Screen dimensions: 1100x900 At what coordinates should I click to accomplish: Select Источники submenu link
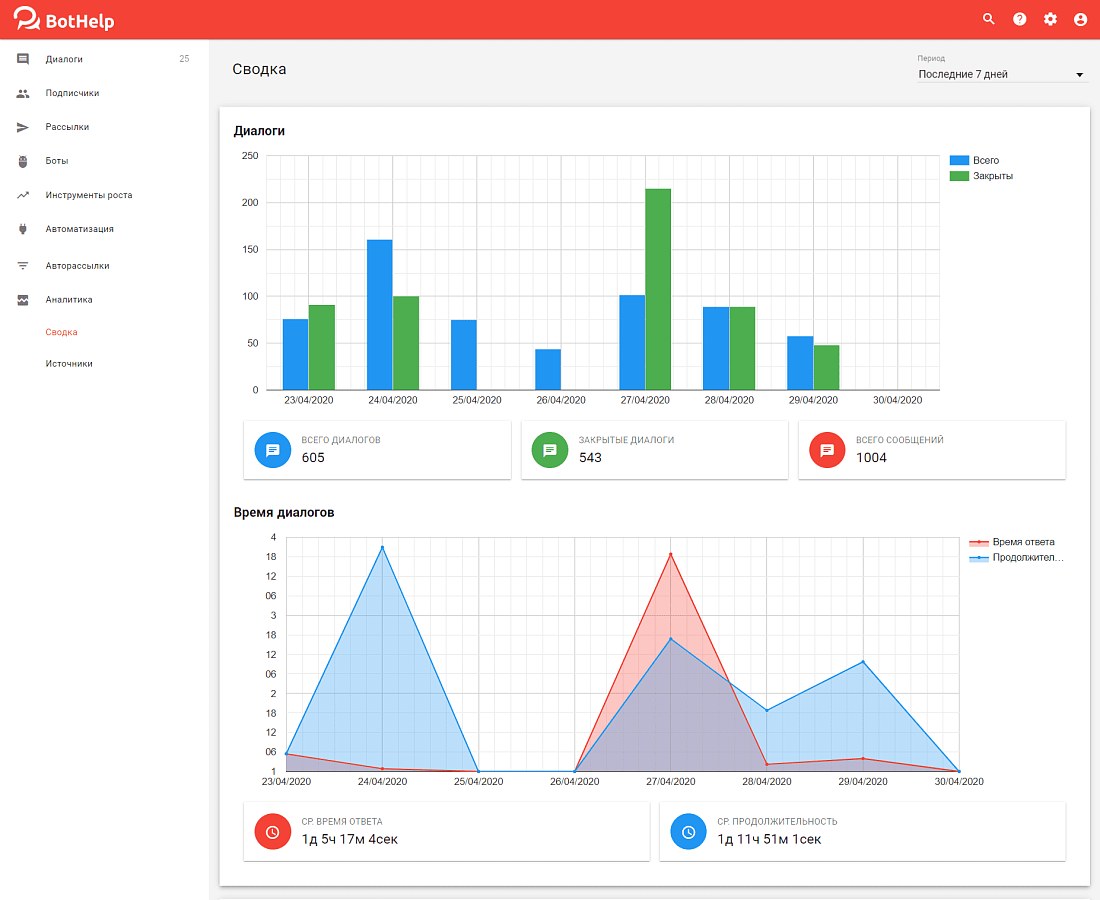[69, 363]
